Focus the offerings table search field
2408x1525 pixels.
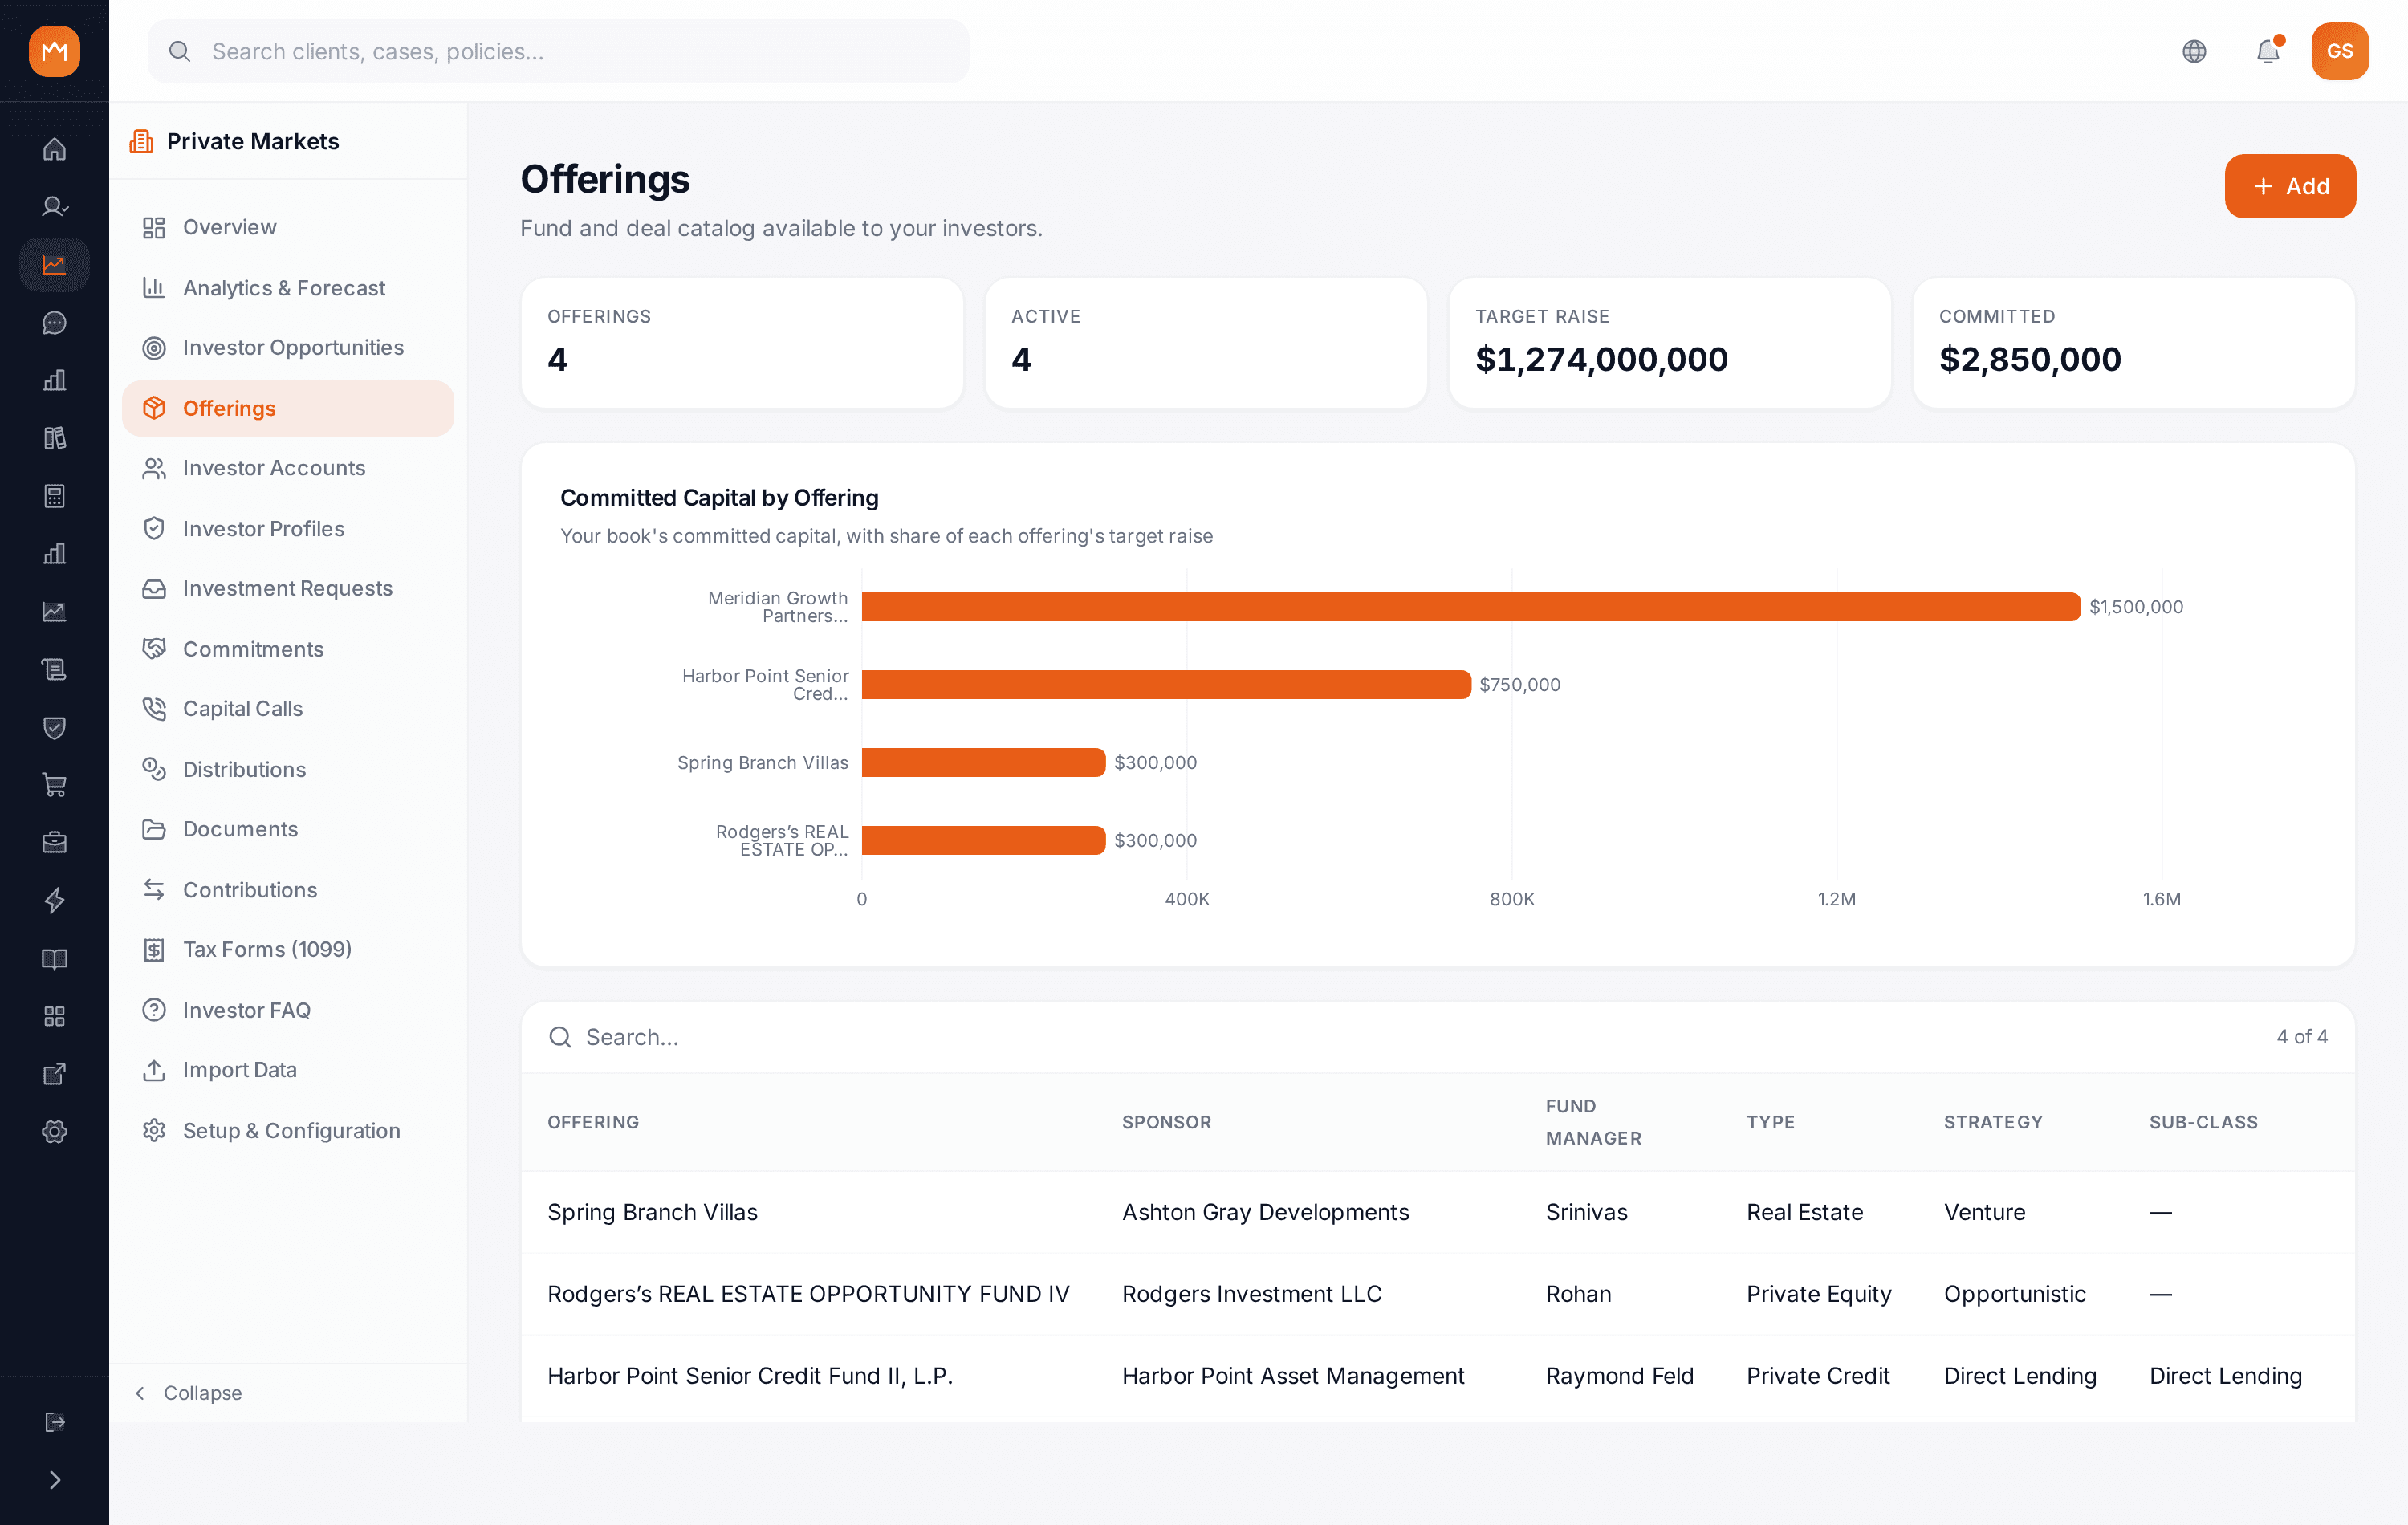1400,1037
